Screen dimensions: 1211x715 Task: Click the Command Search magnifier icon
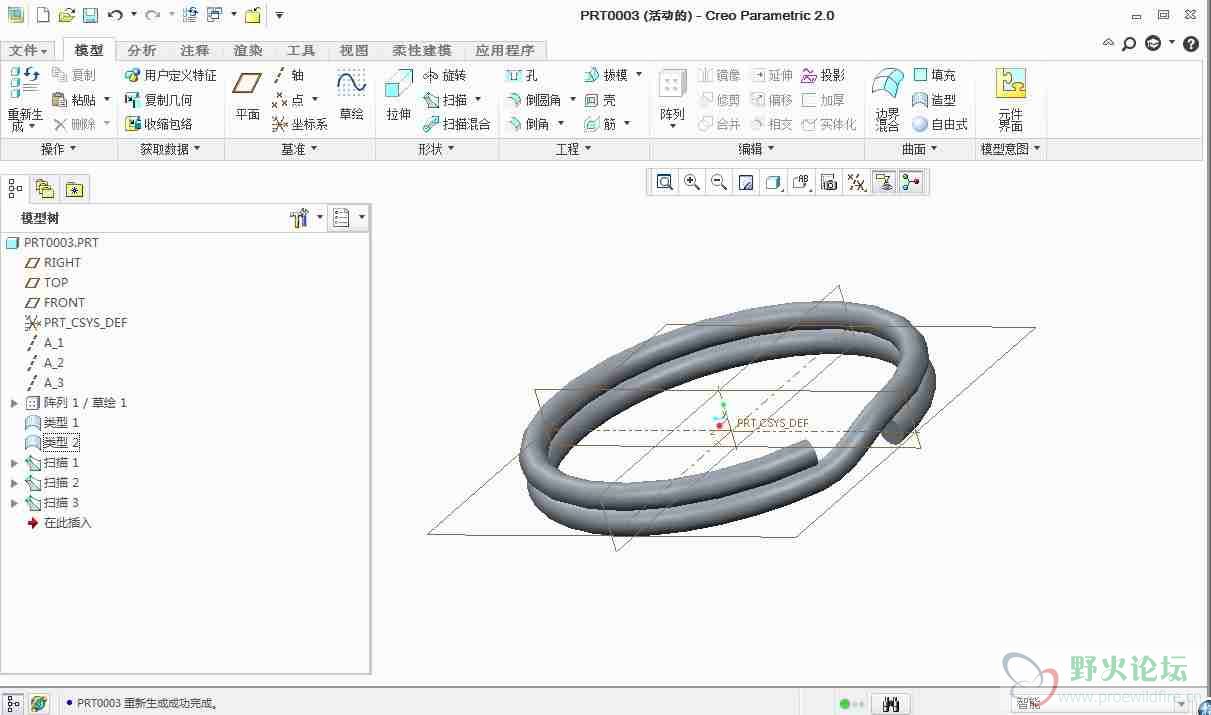(x=1129, y=43)
